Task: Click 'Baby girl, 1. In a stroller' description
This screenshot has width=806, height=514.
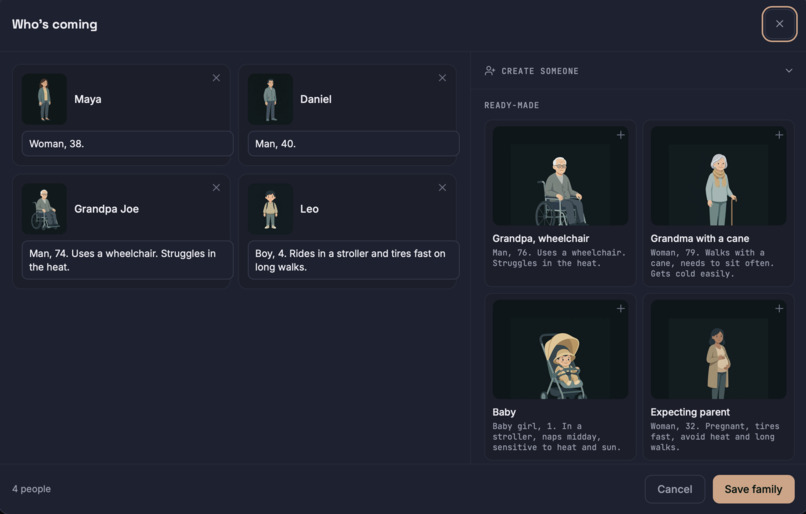Action: coord(557,437)
